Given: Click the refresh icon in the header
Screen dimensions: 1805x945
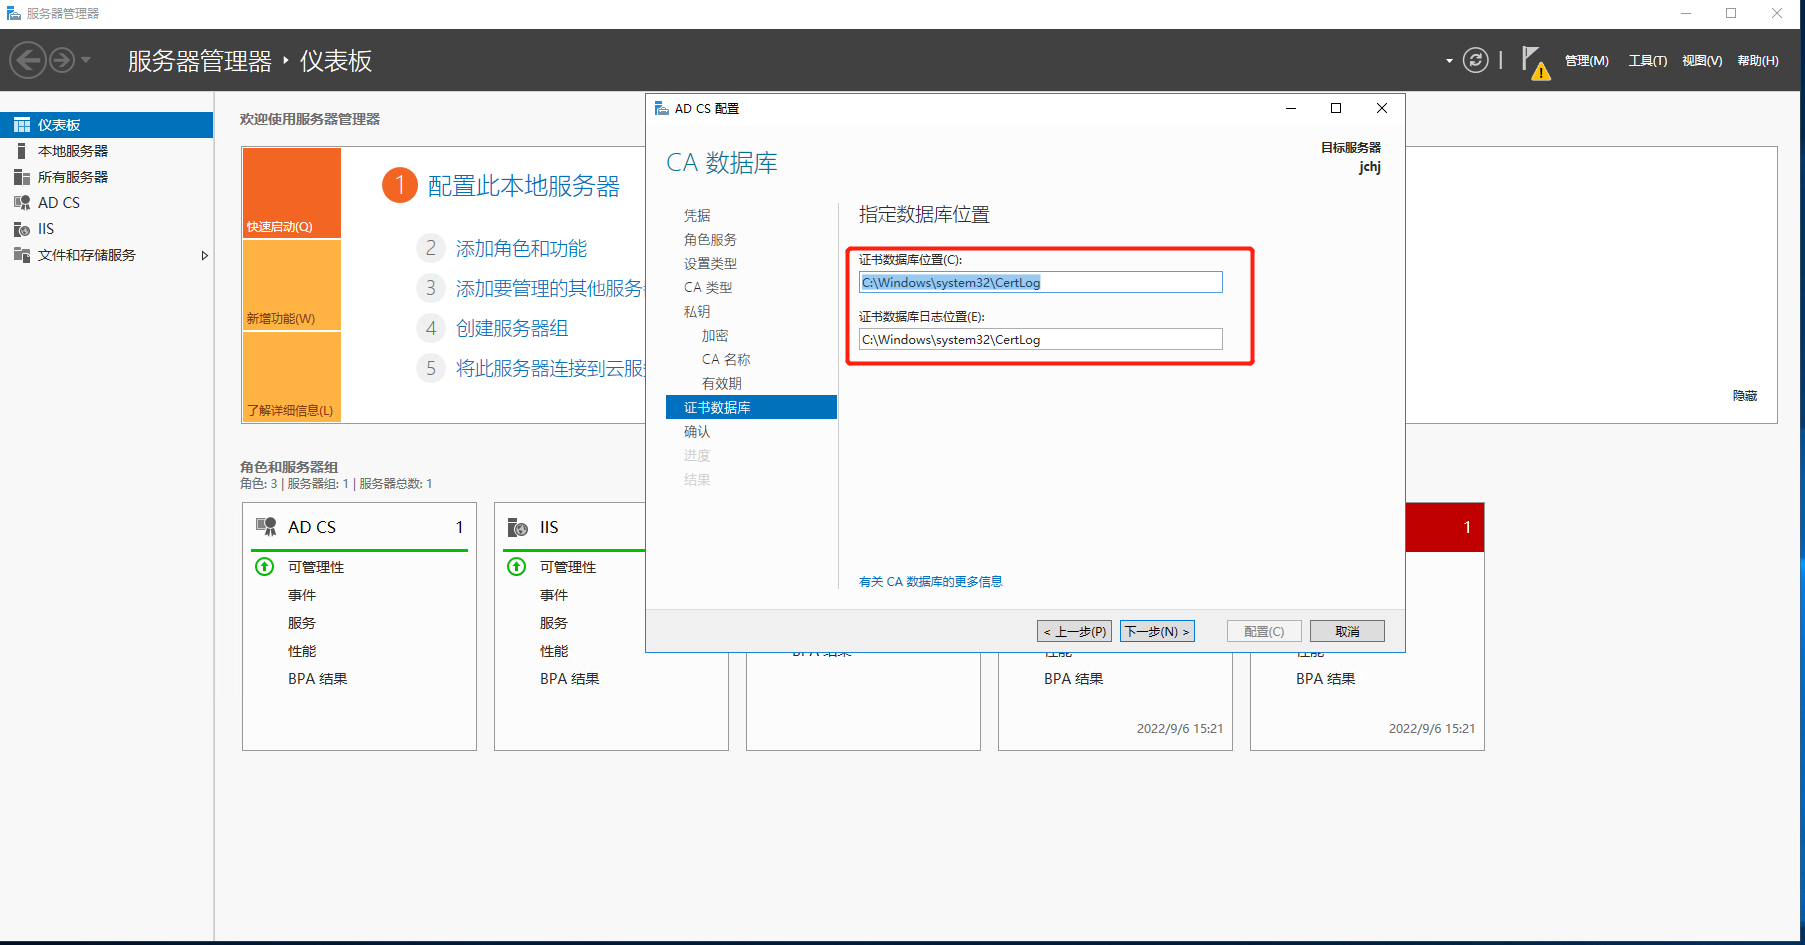Looking at the screenshot, I should click(x=1475, y=60).
